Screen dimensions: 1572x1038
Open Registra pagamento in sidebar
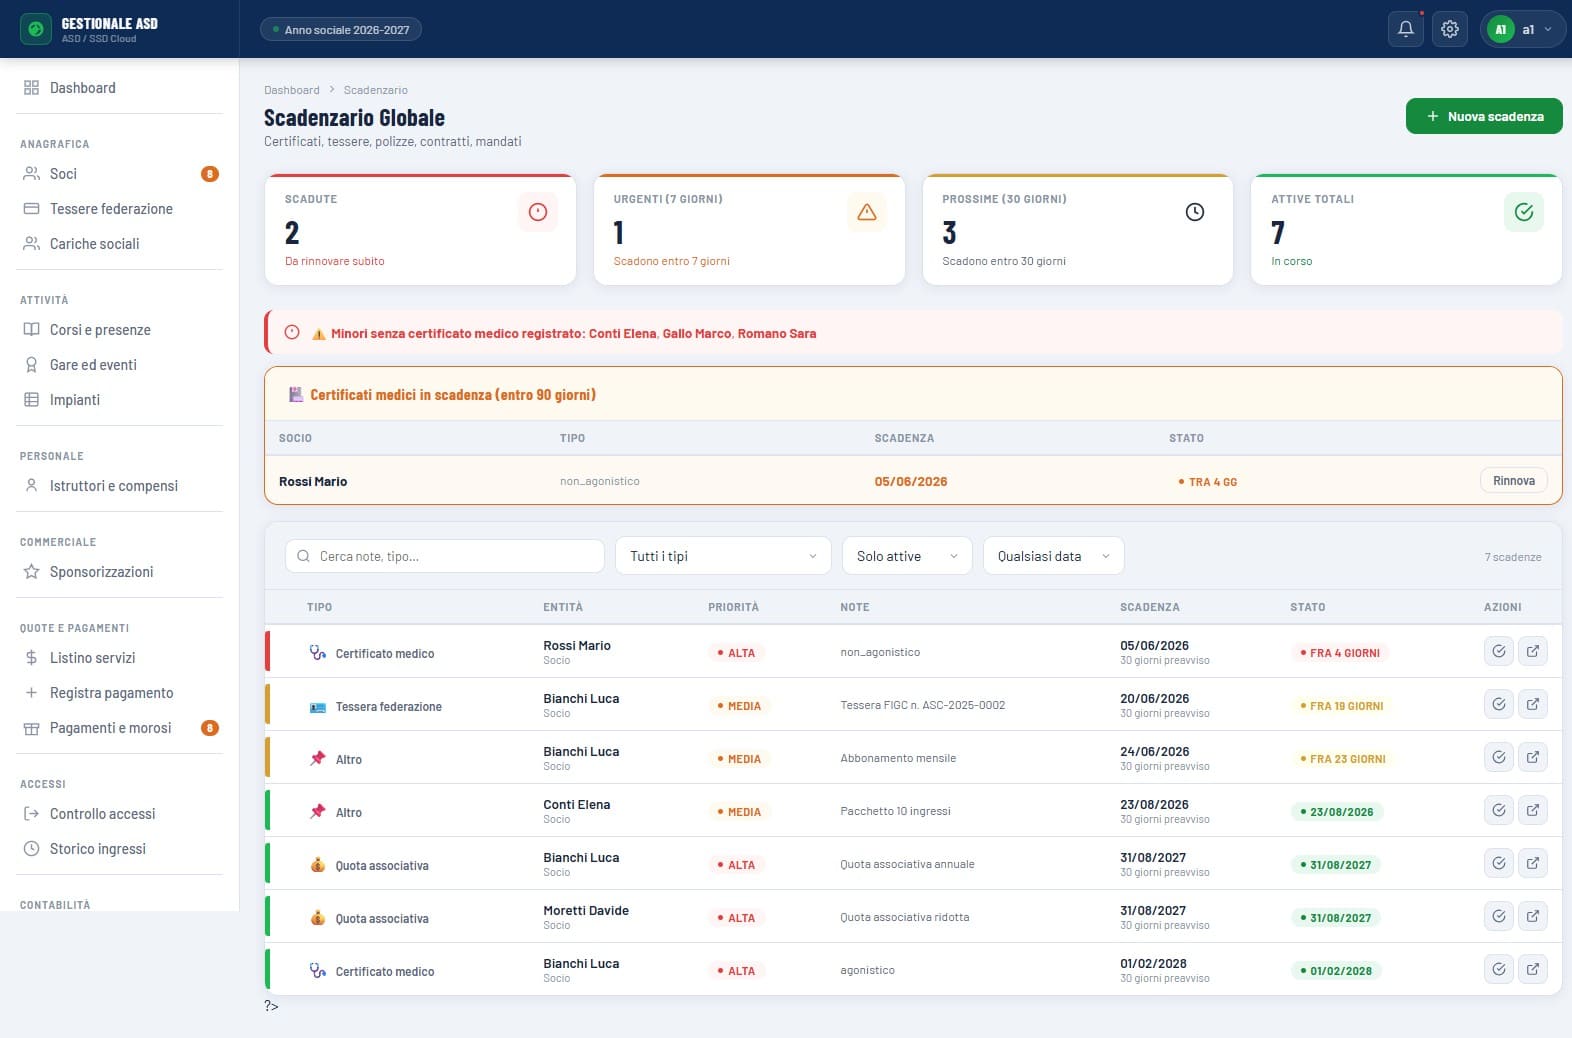[120, 693]
